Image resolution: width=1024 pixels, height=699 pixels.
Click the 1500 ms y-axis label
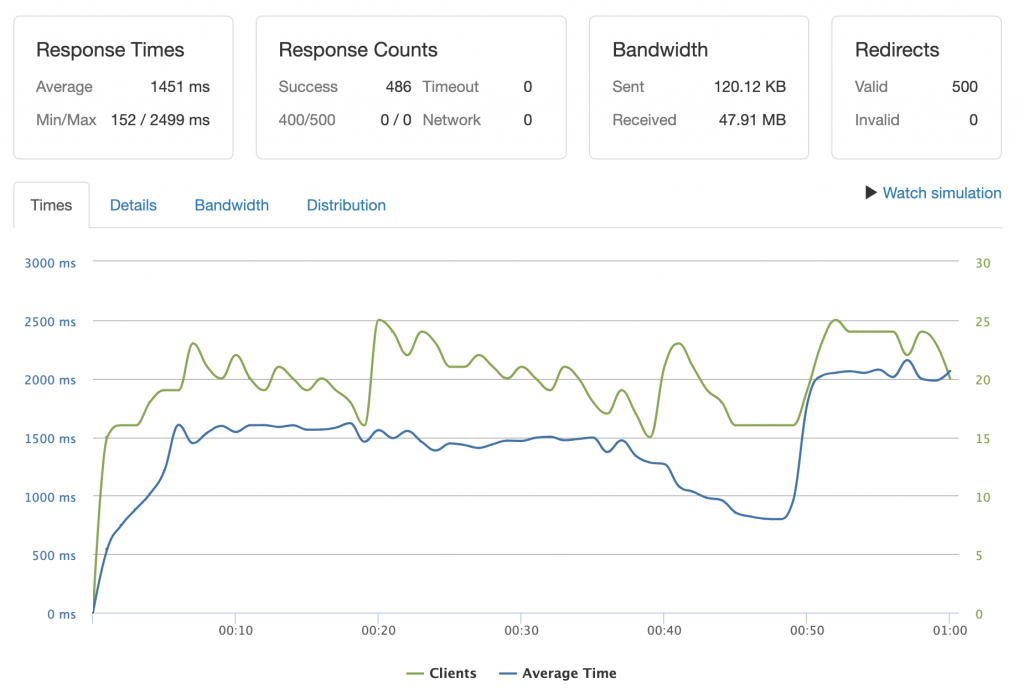[x=50, y=439]
